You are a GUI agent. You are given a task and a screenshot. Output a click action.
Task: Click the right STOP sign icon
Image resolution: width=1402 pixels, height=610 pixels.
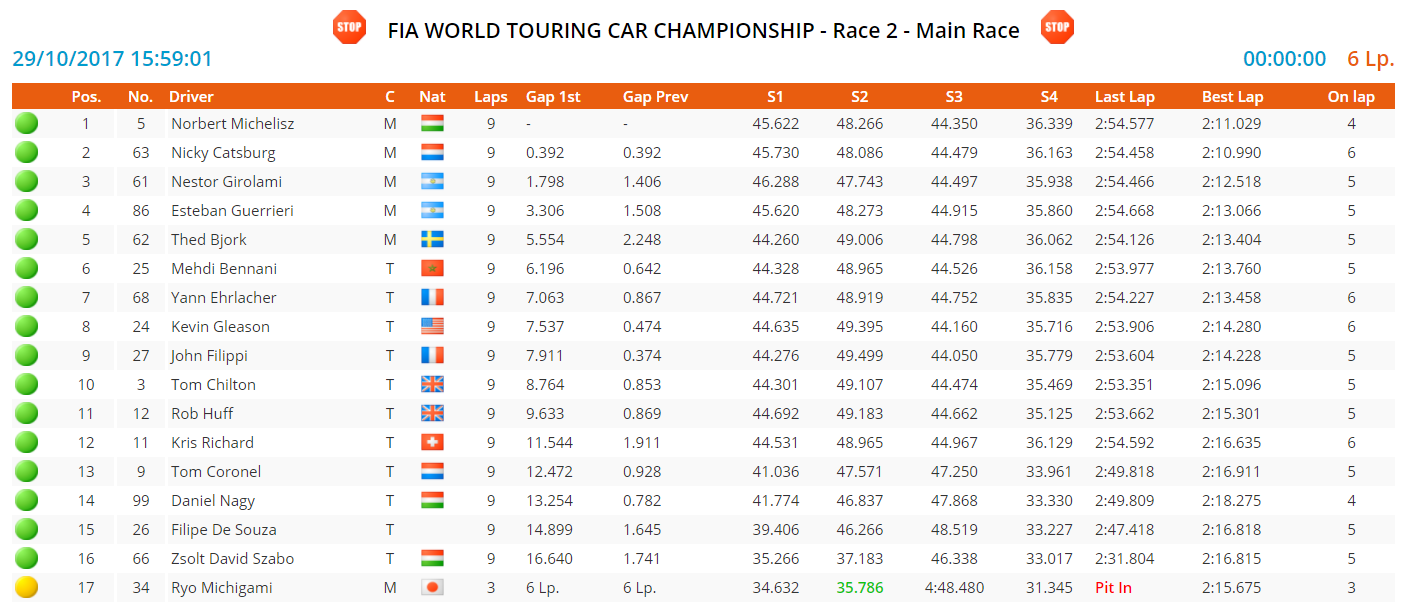pos(1057,27)
